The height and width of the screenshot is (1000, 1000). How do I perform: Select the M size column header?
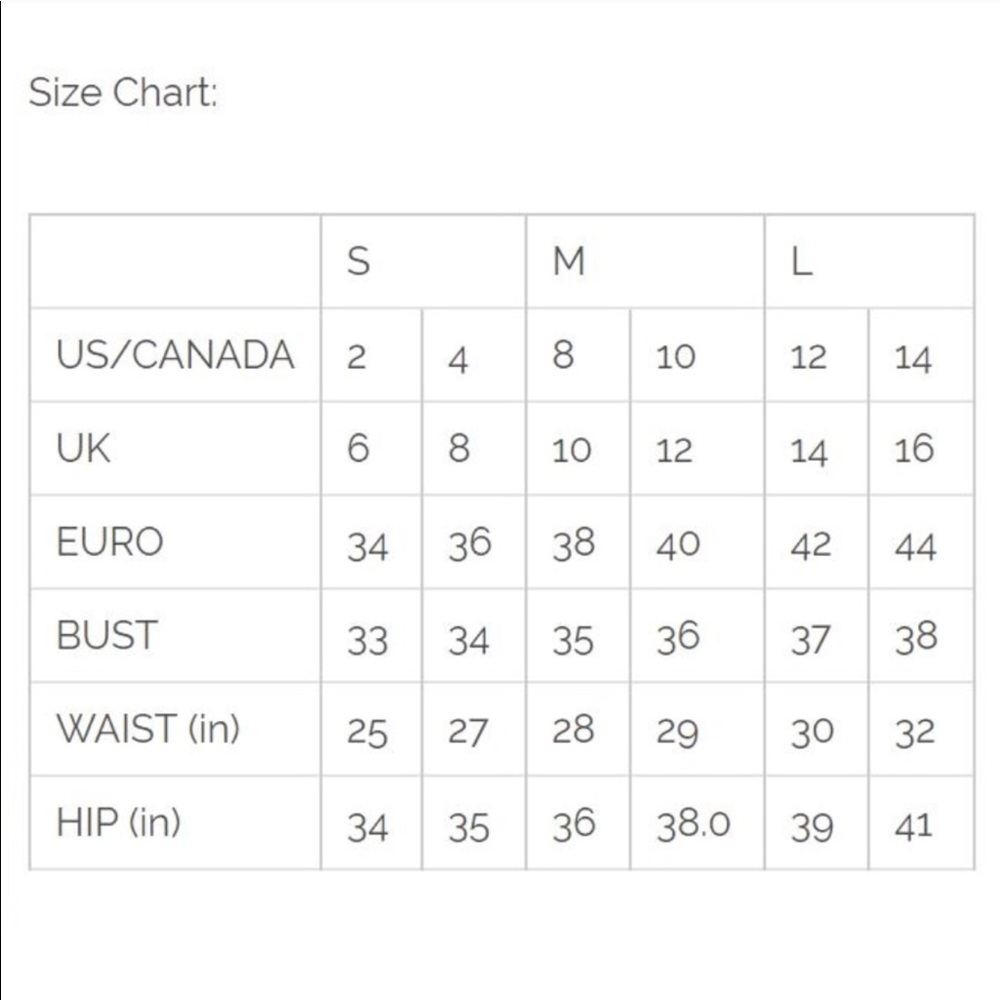click(x=569, y=262)
